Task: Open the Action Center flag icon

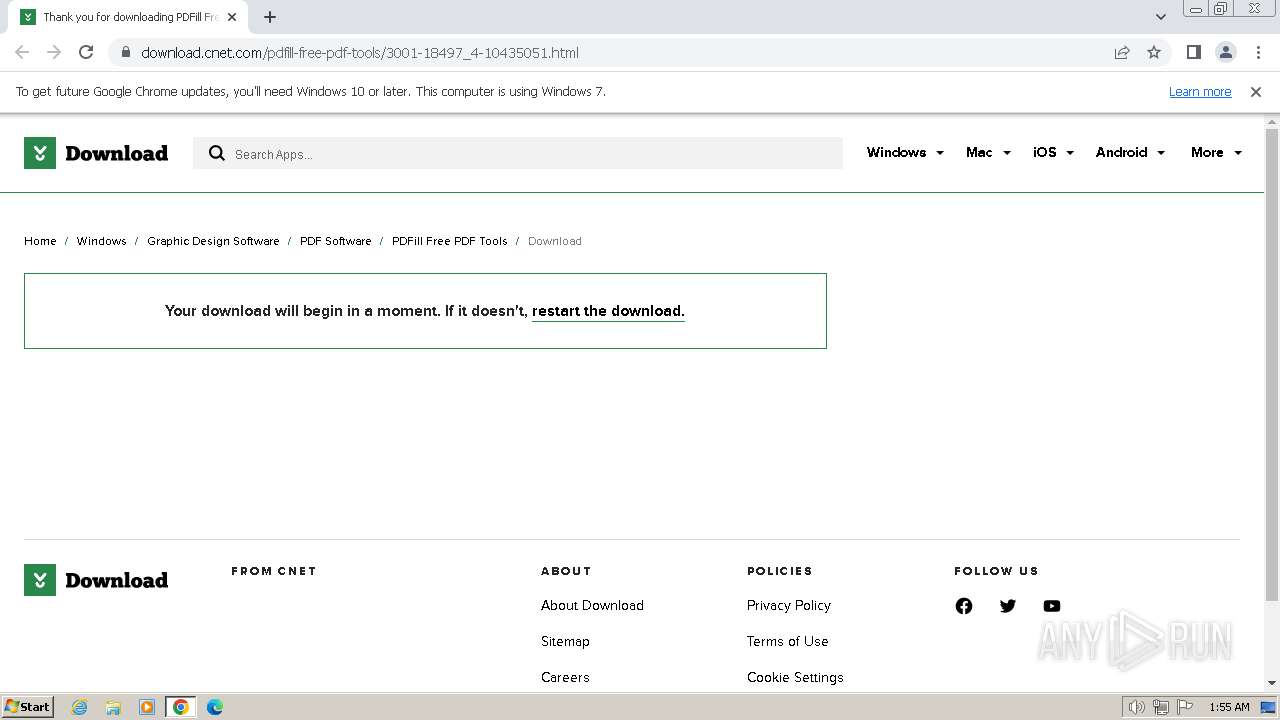Action: tap(1185, 707)
